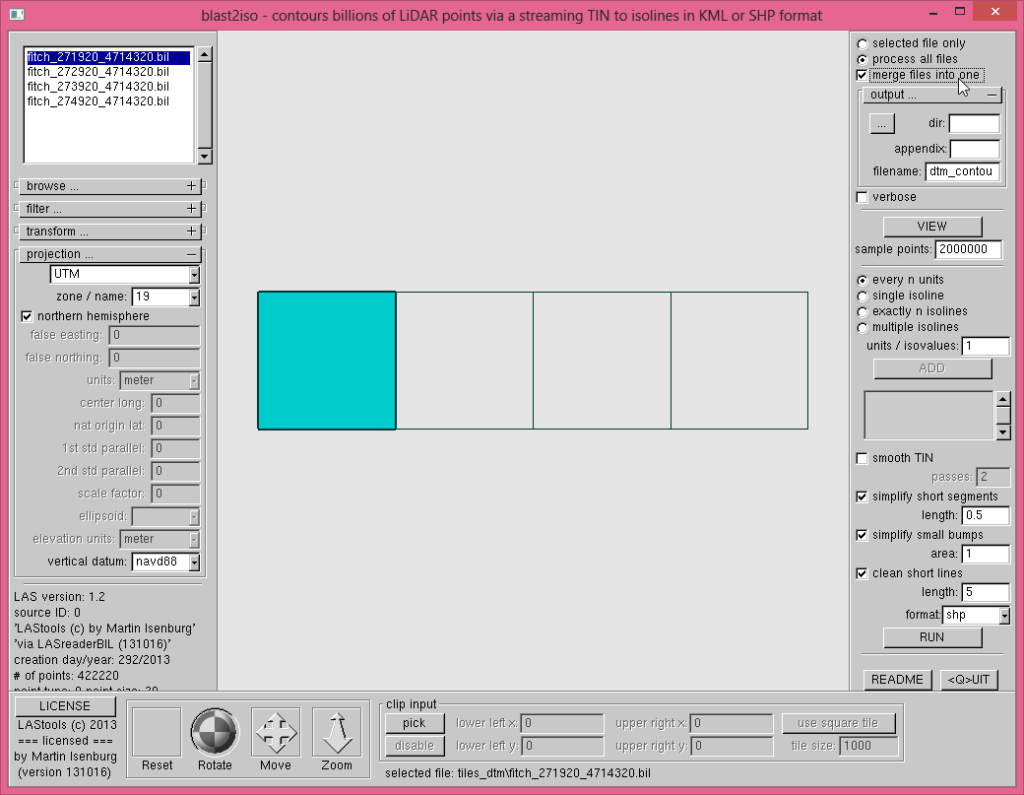Screen dimensions: 1024x795
Task: Expand the browse panel
Action: tap(191, 186)
